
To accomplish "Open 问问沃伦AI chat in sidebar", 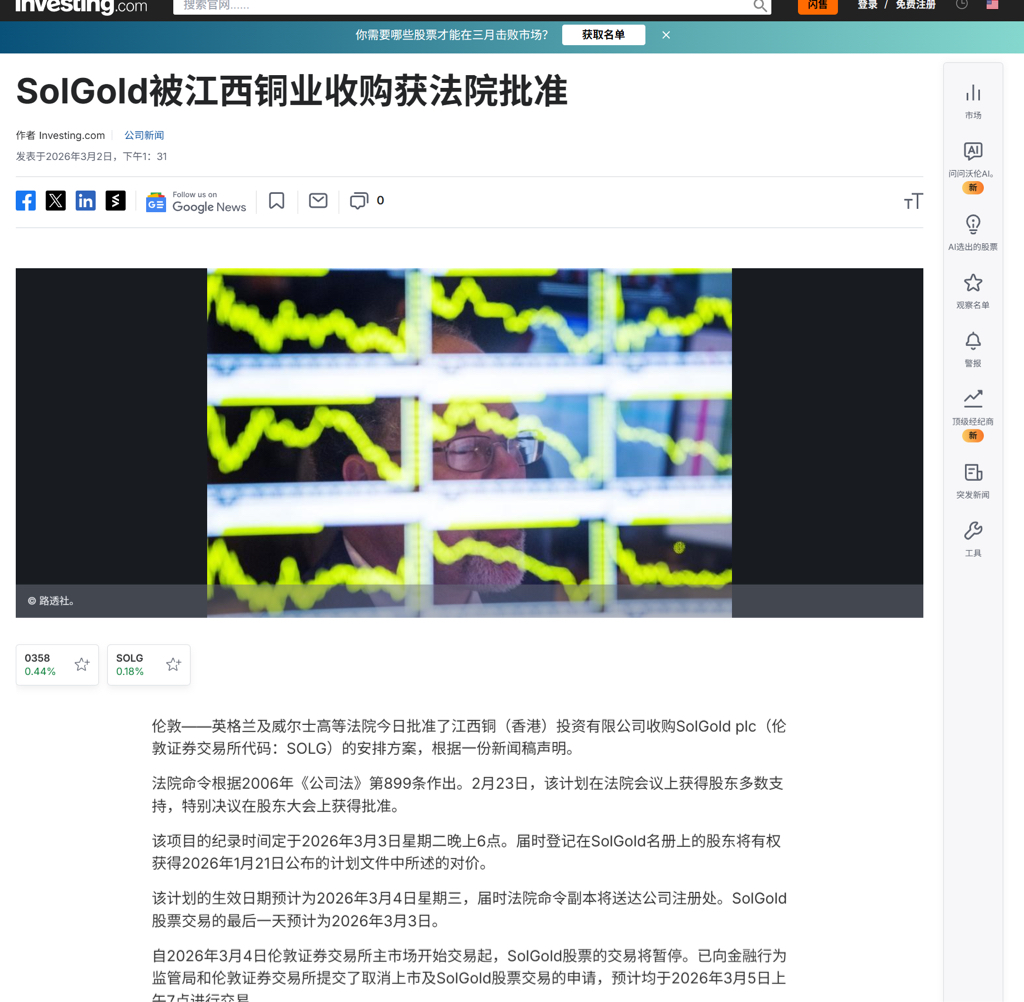I will (973, 167).
